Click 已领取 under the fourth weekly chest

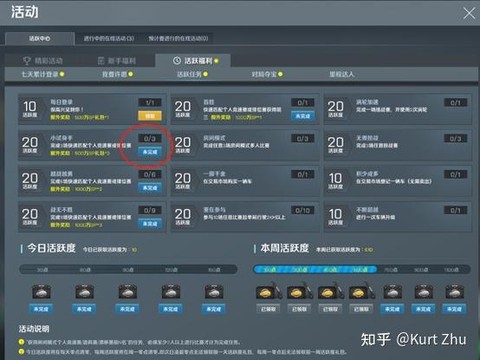coord(361,309)
